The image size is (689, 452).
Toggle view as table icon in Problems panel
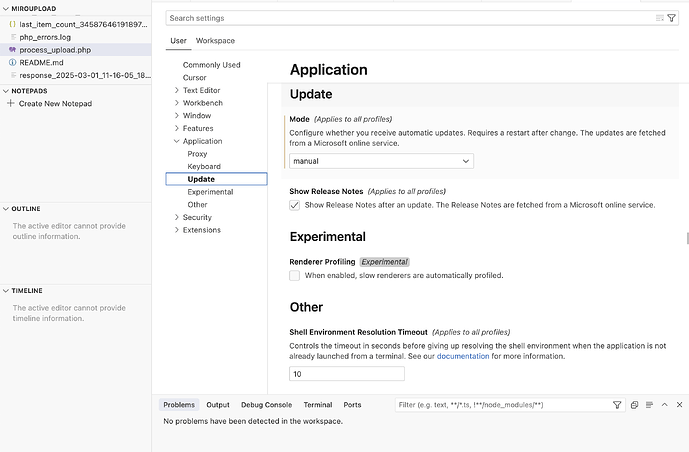click(648, 405)
